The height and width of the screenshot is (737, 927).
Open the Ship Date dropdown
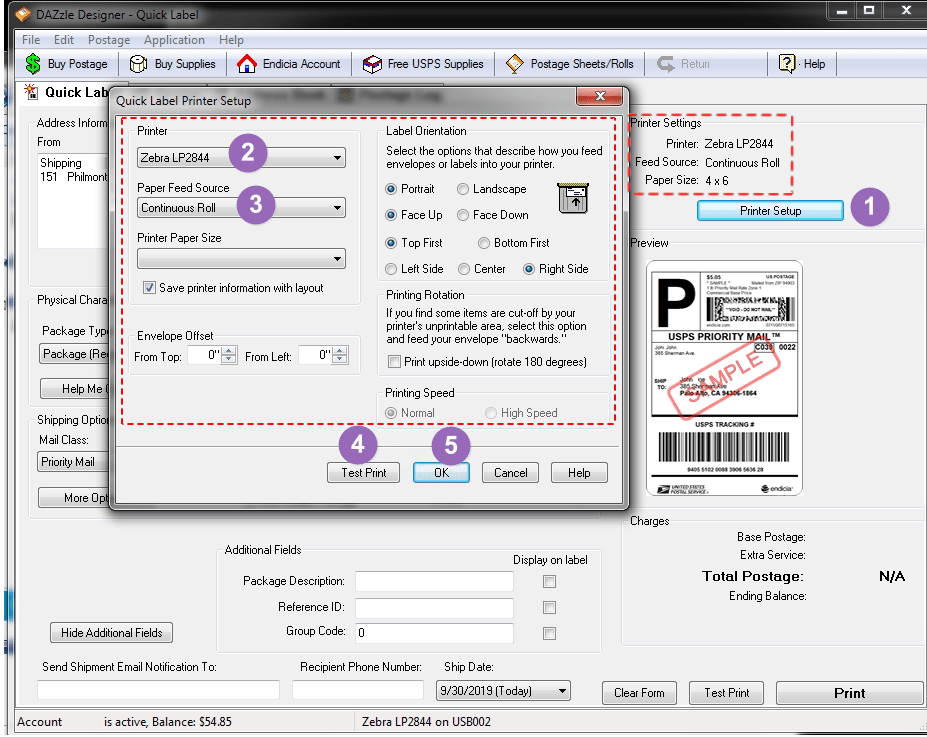[563, 690]
